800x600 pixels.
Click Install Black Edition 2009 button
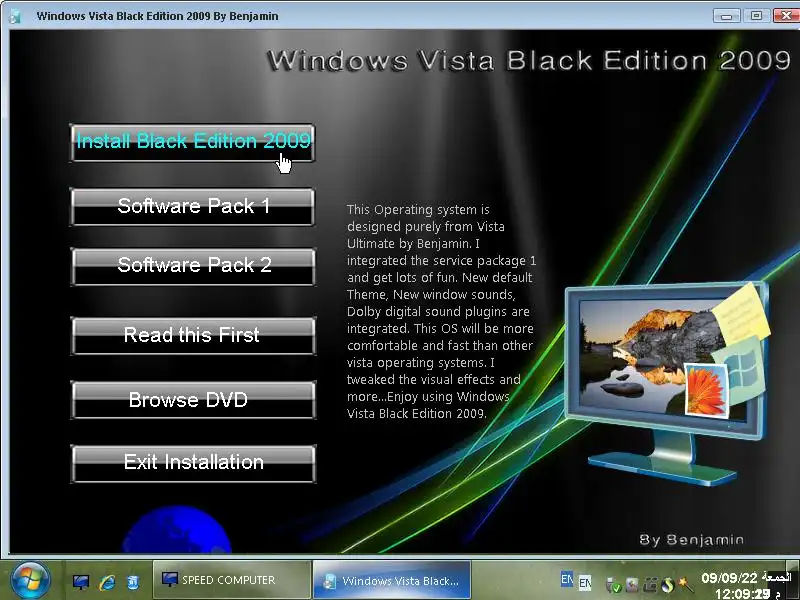click(192, 143)
